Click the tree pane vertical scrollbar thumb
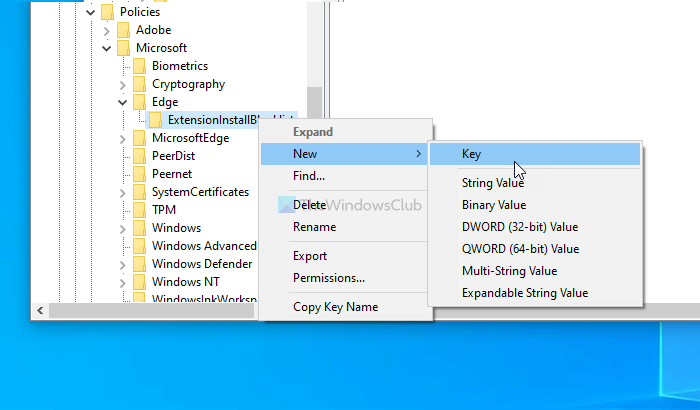Screen dimensions: 700x410 (x=315, y=102)
